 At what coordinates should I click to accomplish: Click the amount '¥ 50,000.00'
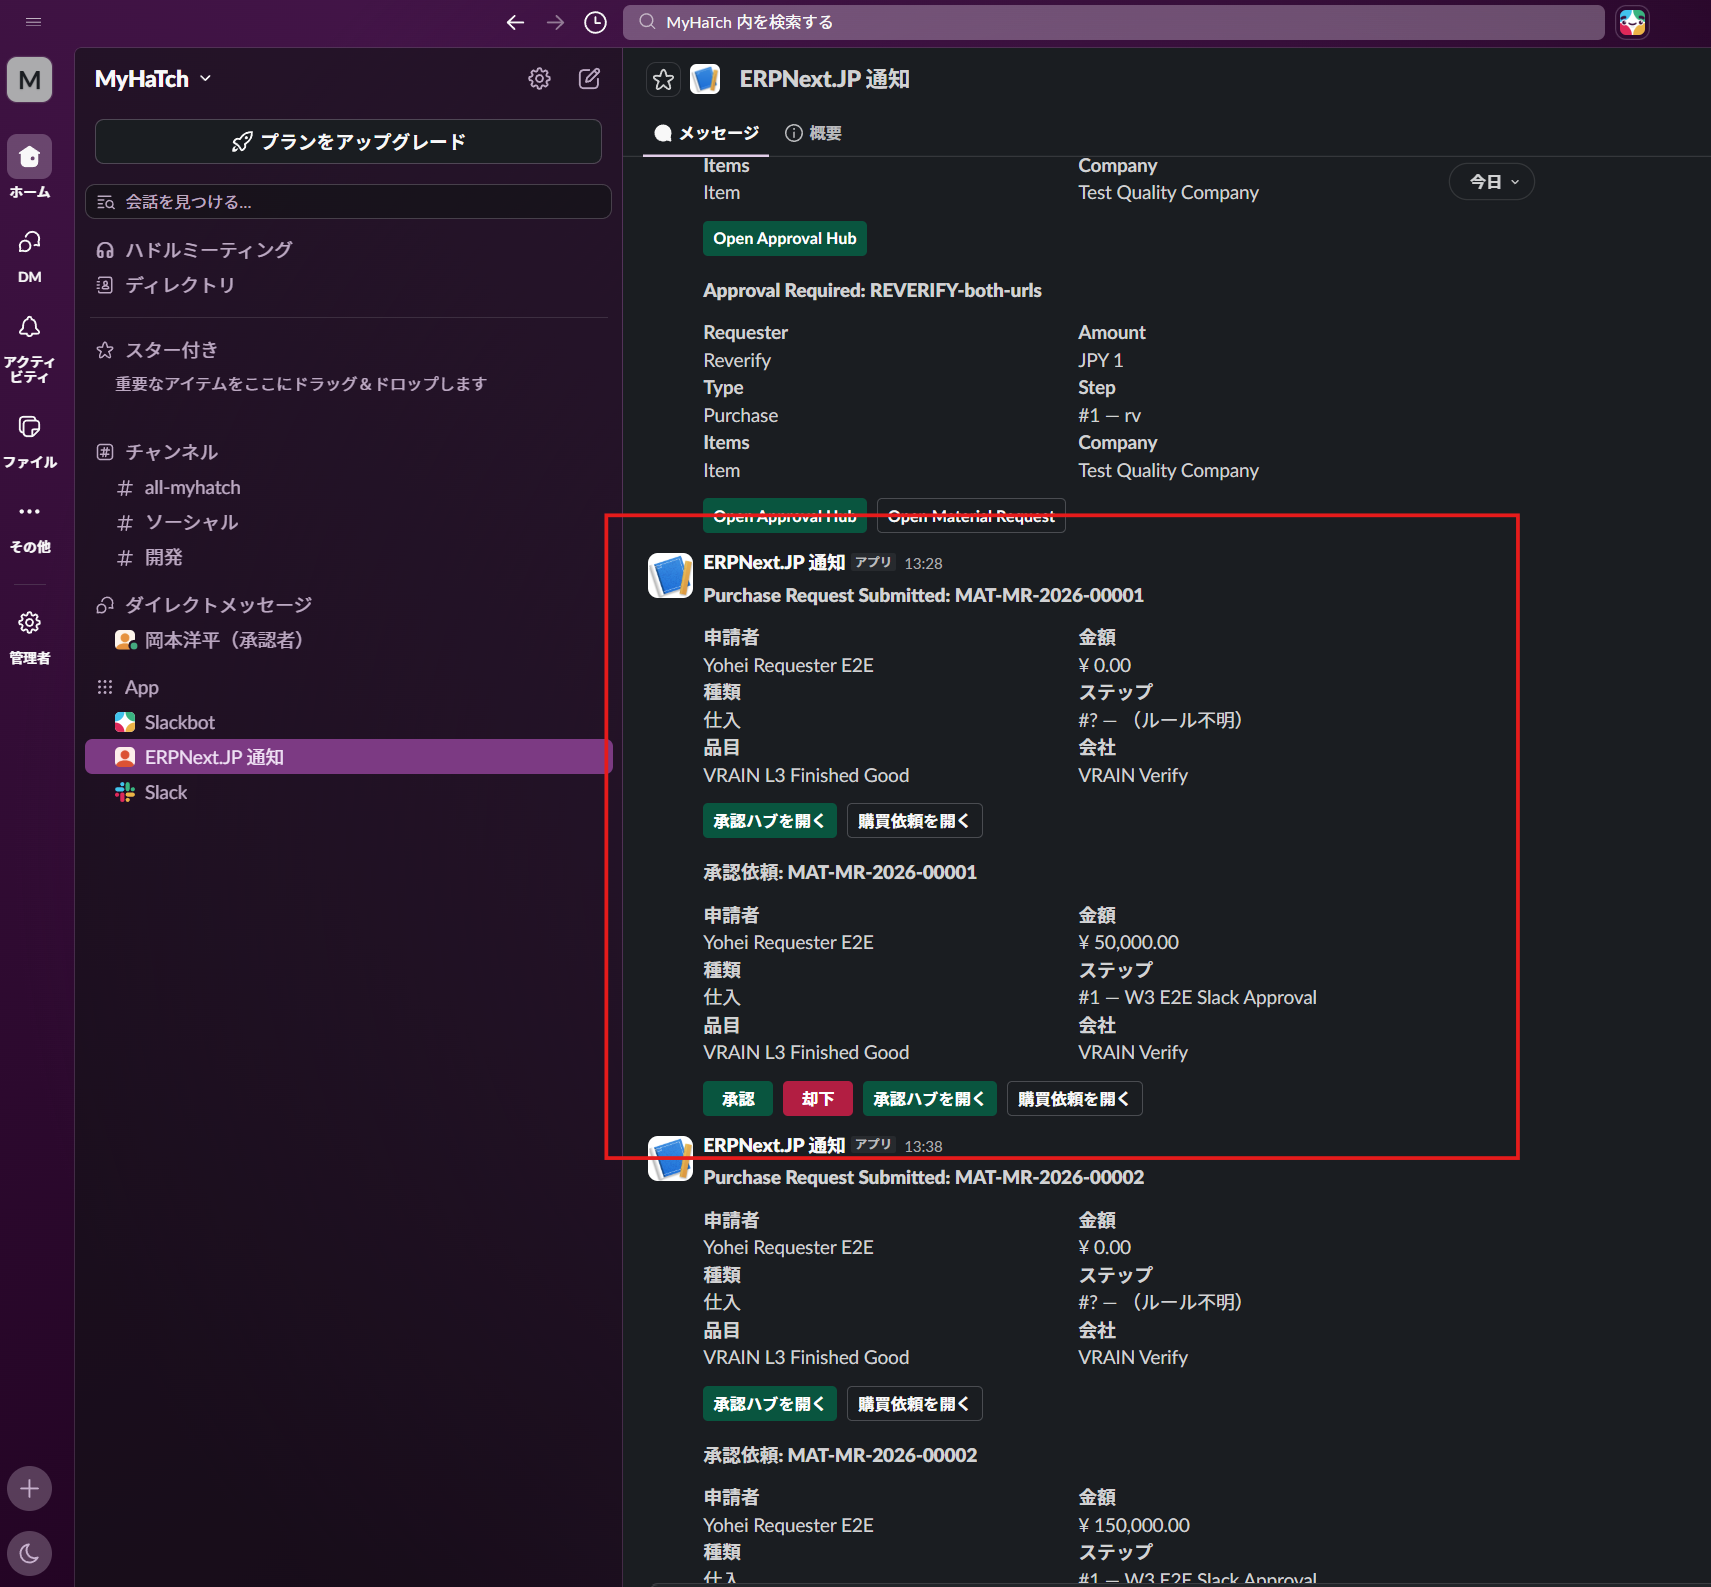click(1128, 943)
